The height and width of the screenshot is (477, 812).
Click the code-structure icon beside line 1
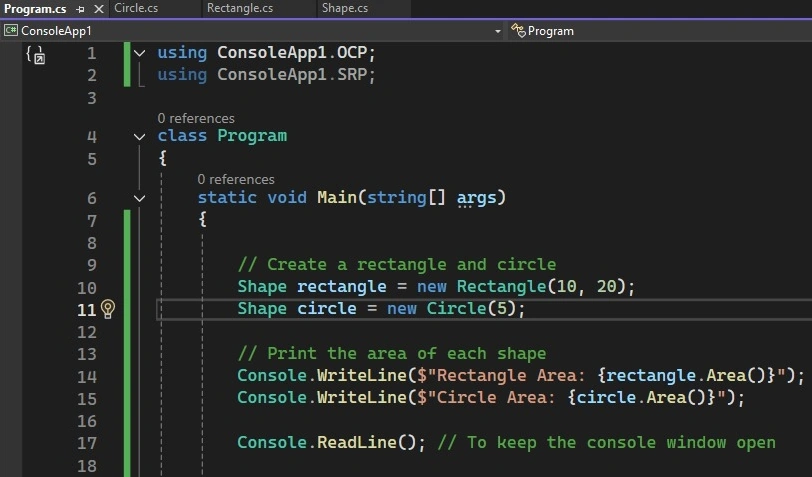click(x=35, y=55)
